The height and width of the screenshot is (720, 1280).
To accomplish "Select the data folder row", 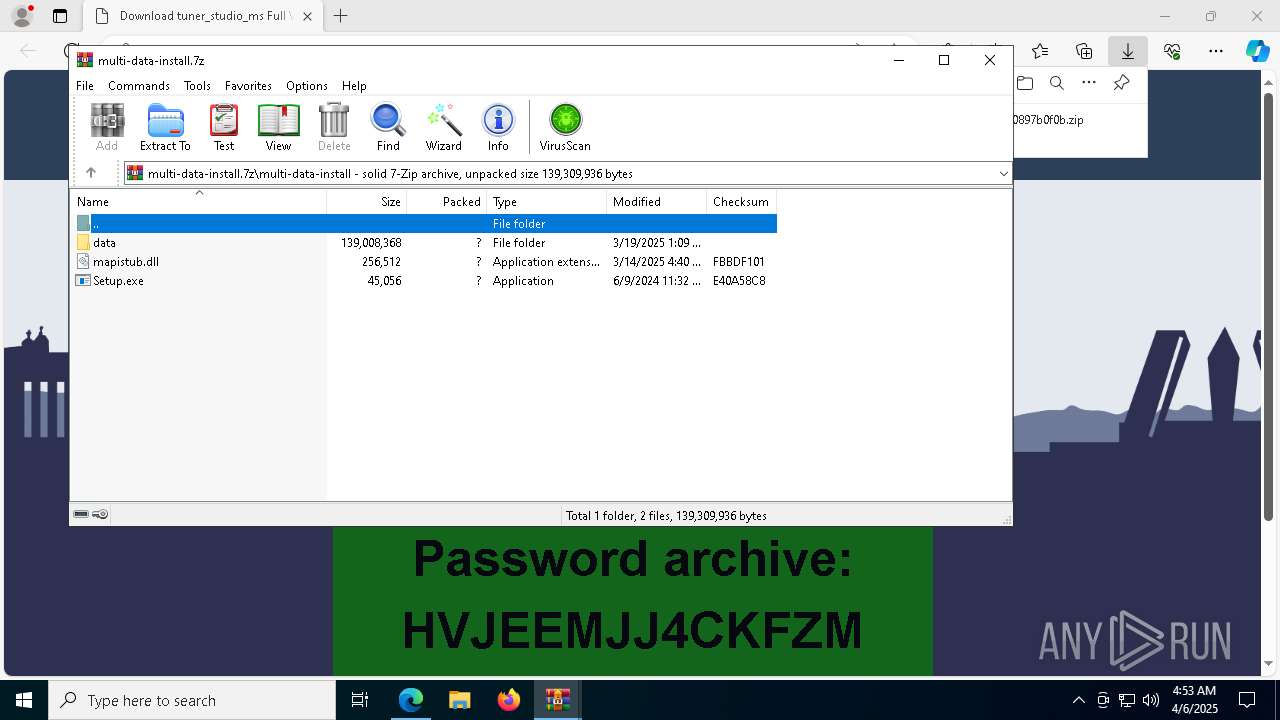I will coord(424,243).
